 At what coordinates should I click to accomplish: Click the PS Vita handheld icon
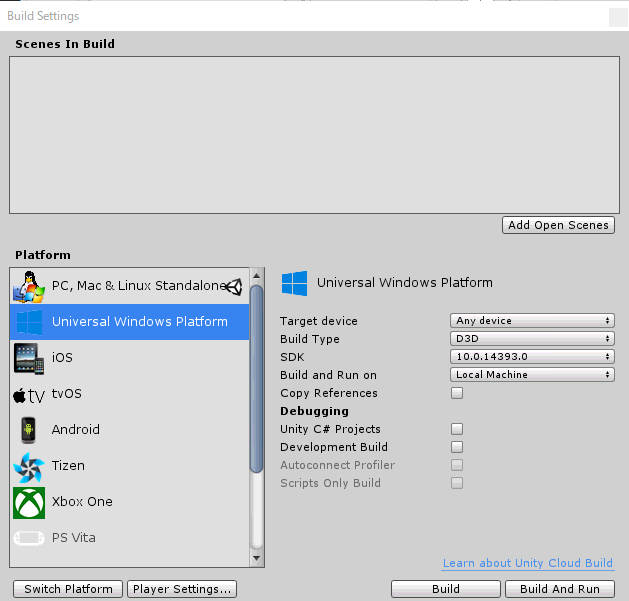[29, 538]
